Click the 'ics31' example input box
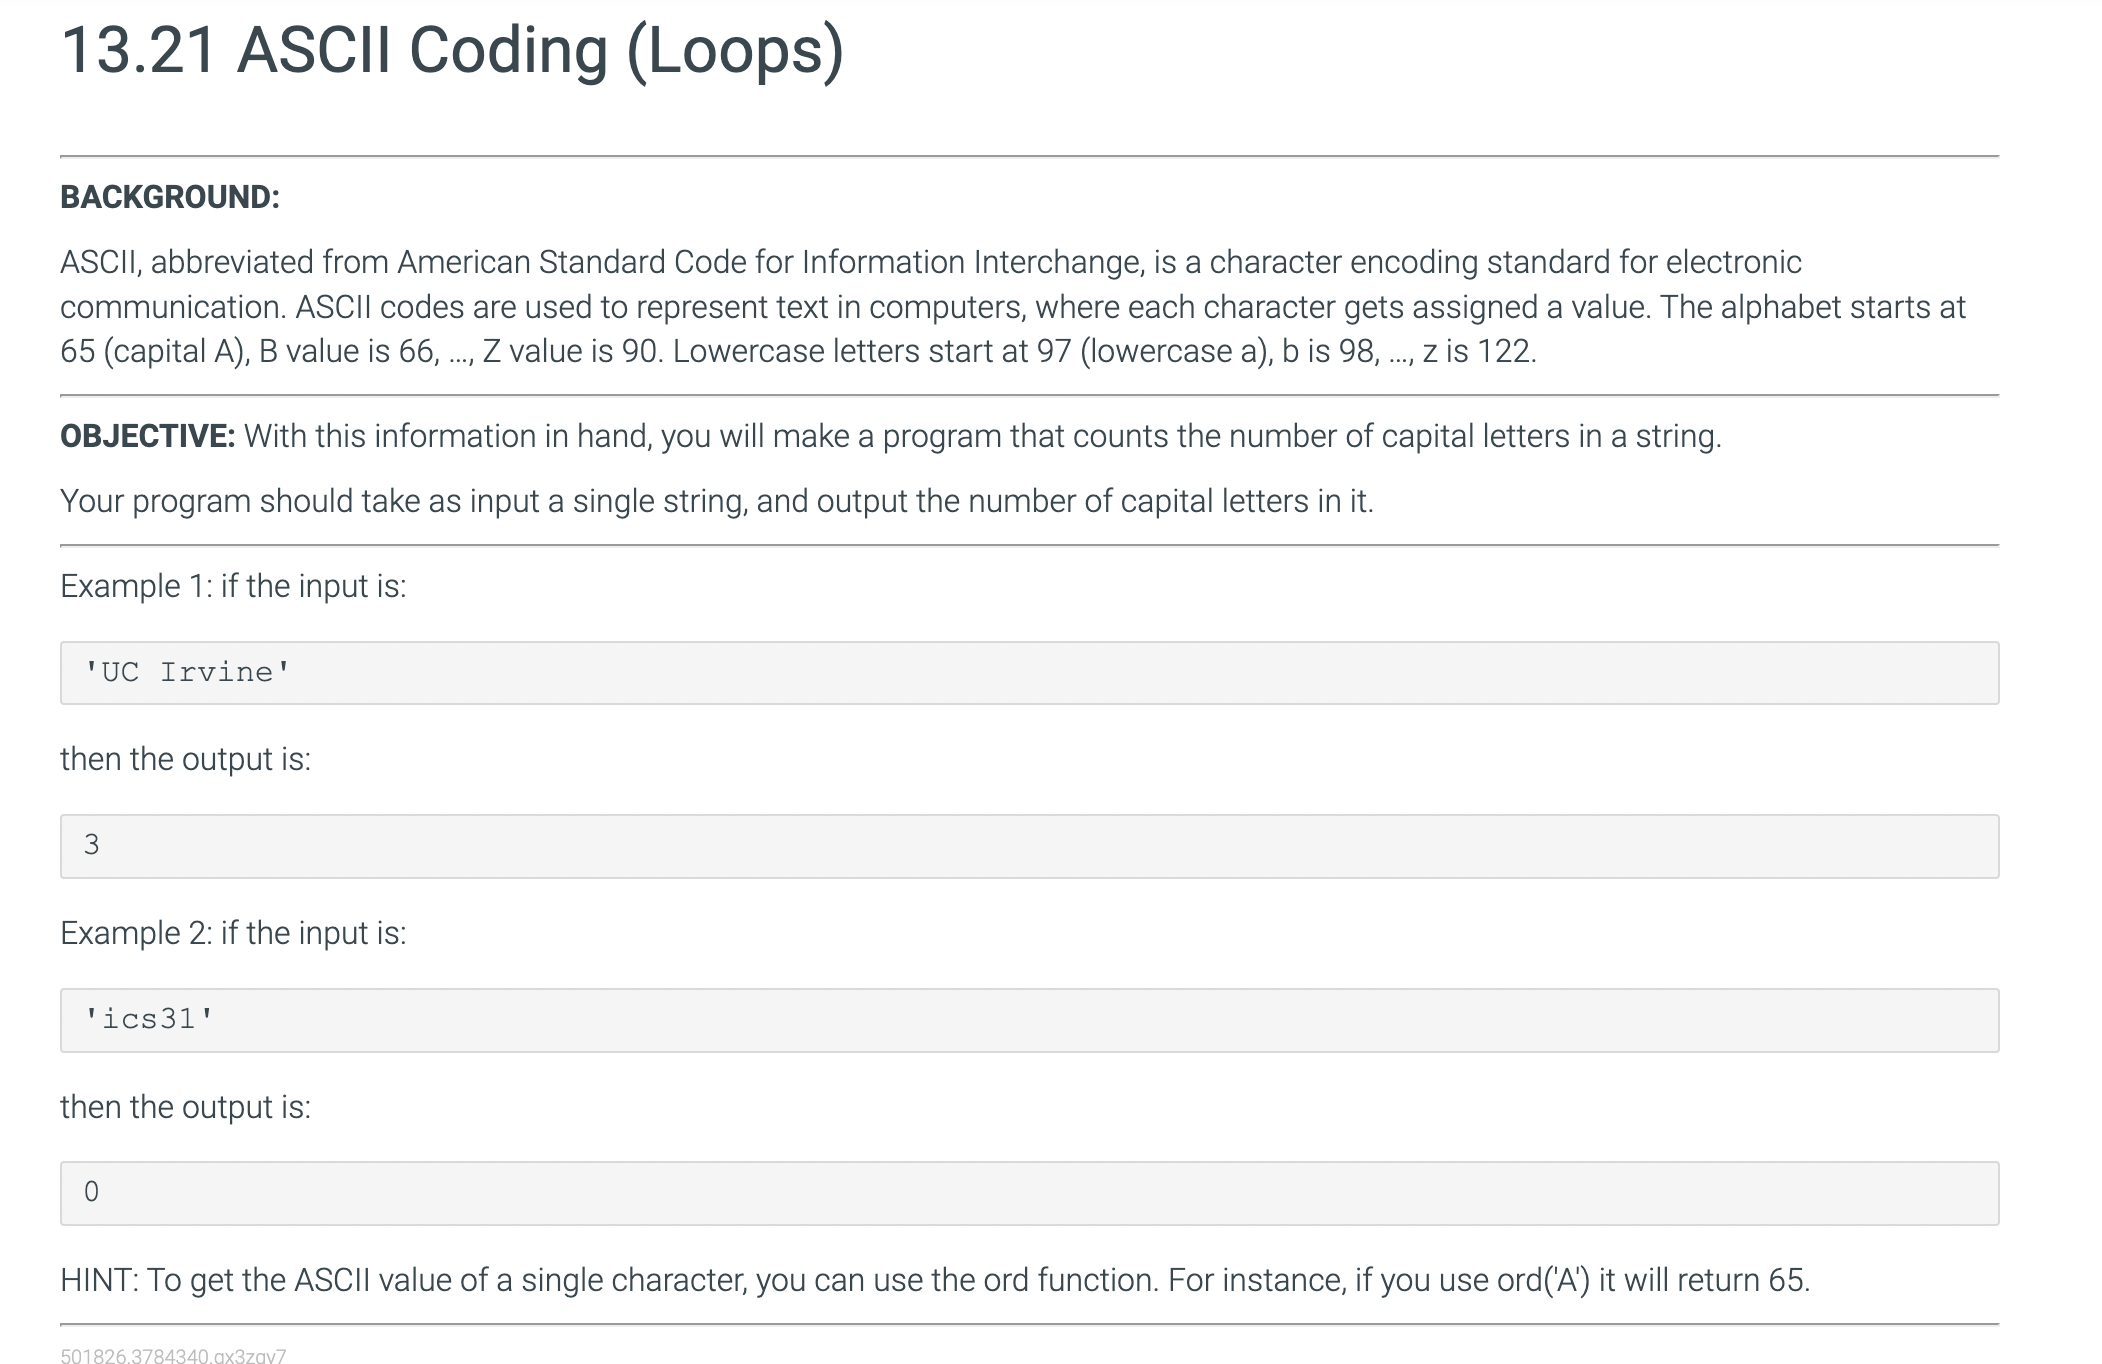This screenshot has height=1364, width=2102. [x=1029, y=1020]
